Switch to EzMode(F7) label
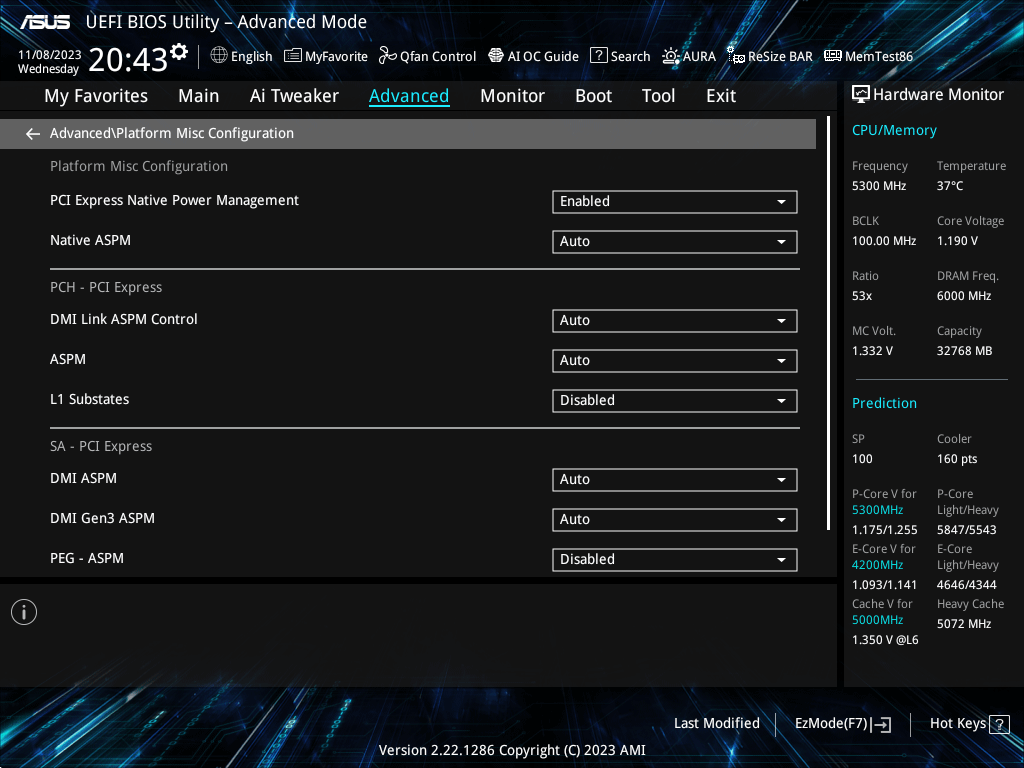Viewport: 1024px width, 768px height. click(x=831, y=724)
